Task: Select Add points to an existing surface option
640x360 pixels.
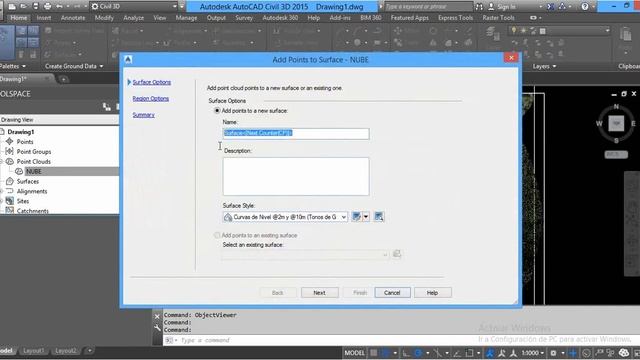Action: click(217, 235)
